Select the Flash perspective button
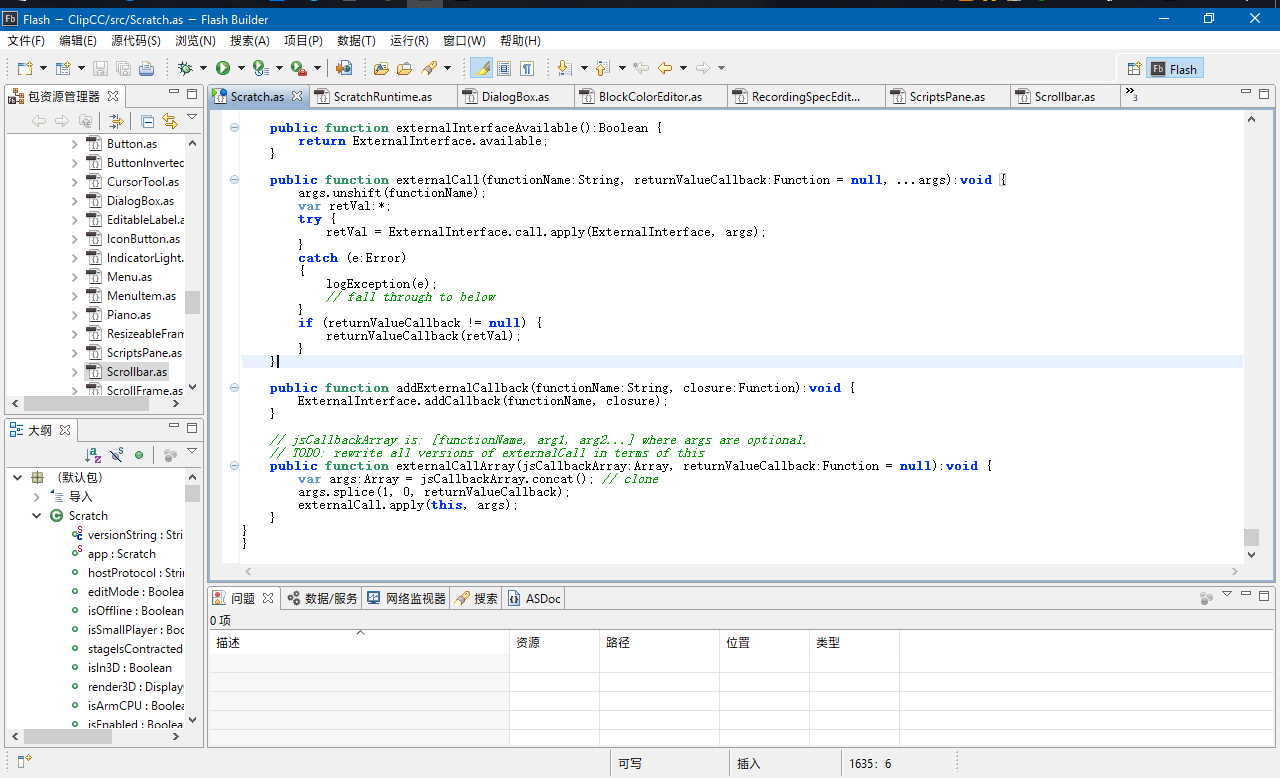The width and height of the screenshot is (1280, 778). tap(1174, 69)
